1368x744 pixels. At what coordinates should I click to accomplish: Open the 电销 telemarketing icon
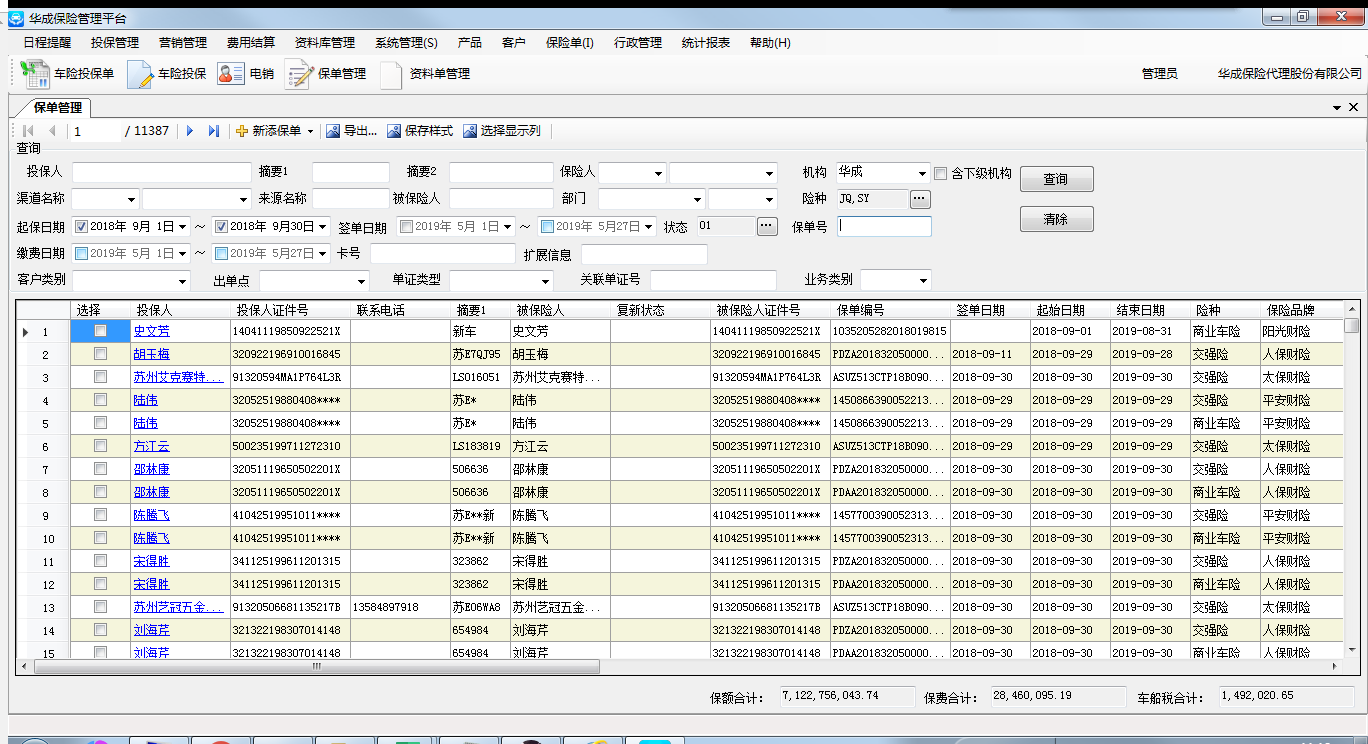(231, 74)
